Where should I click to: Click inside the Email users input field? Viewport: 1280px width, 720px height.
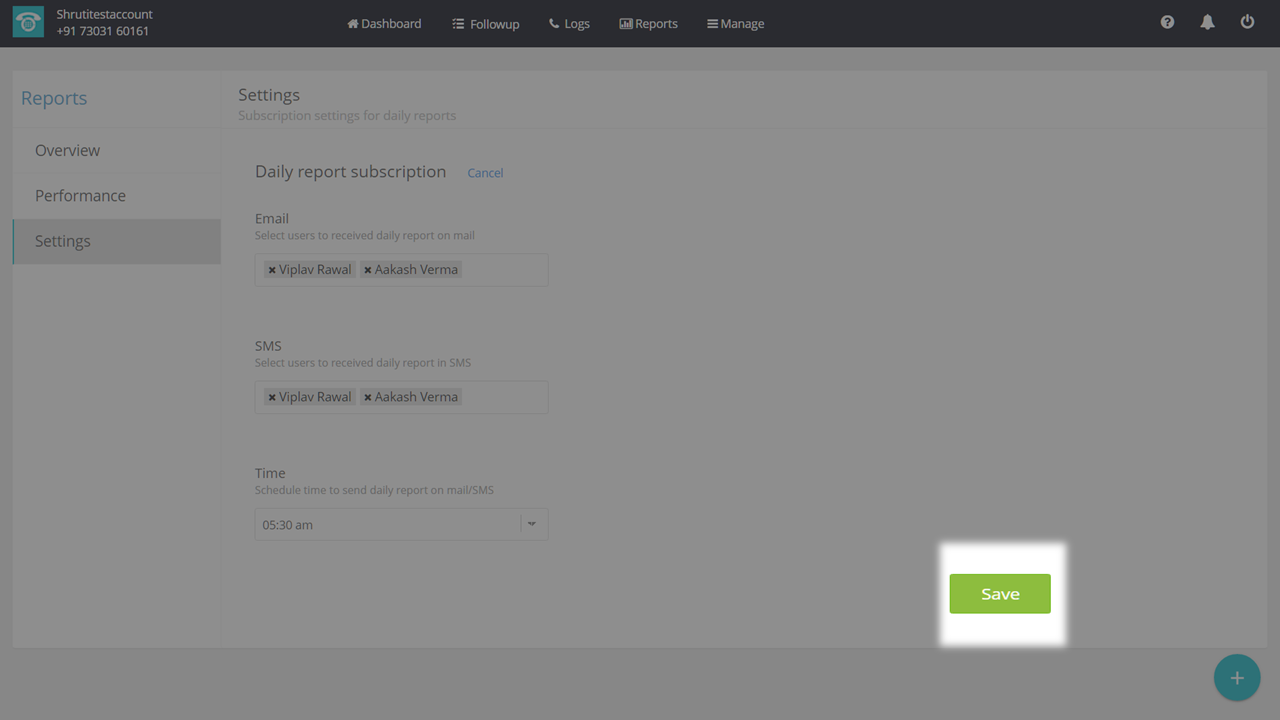[x=504, y=270]
